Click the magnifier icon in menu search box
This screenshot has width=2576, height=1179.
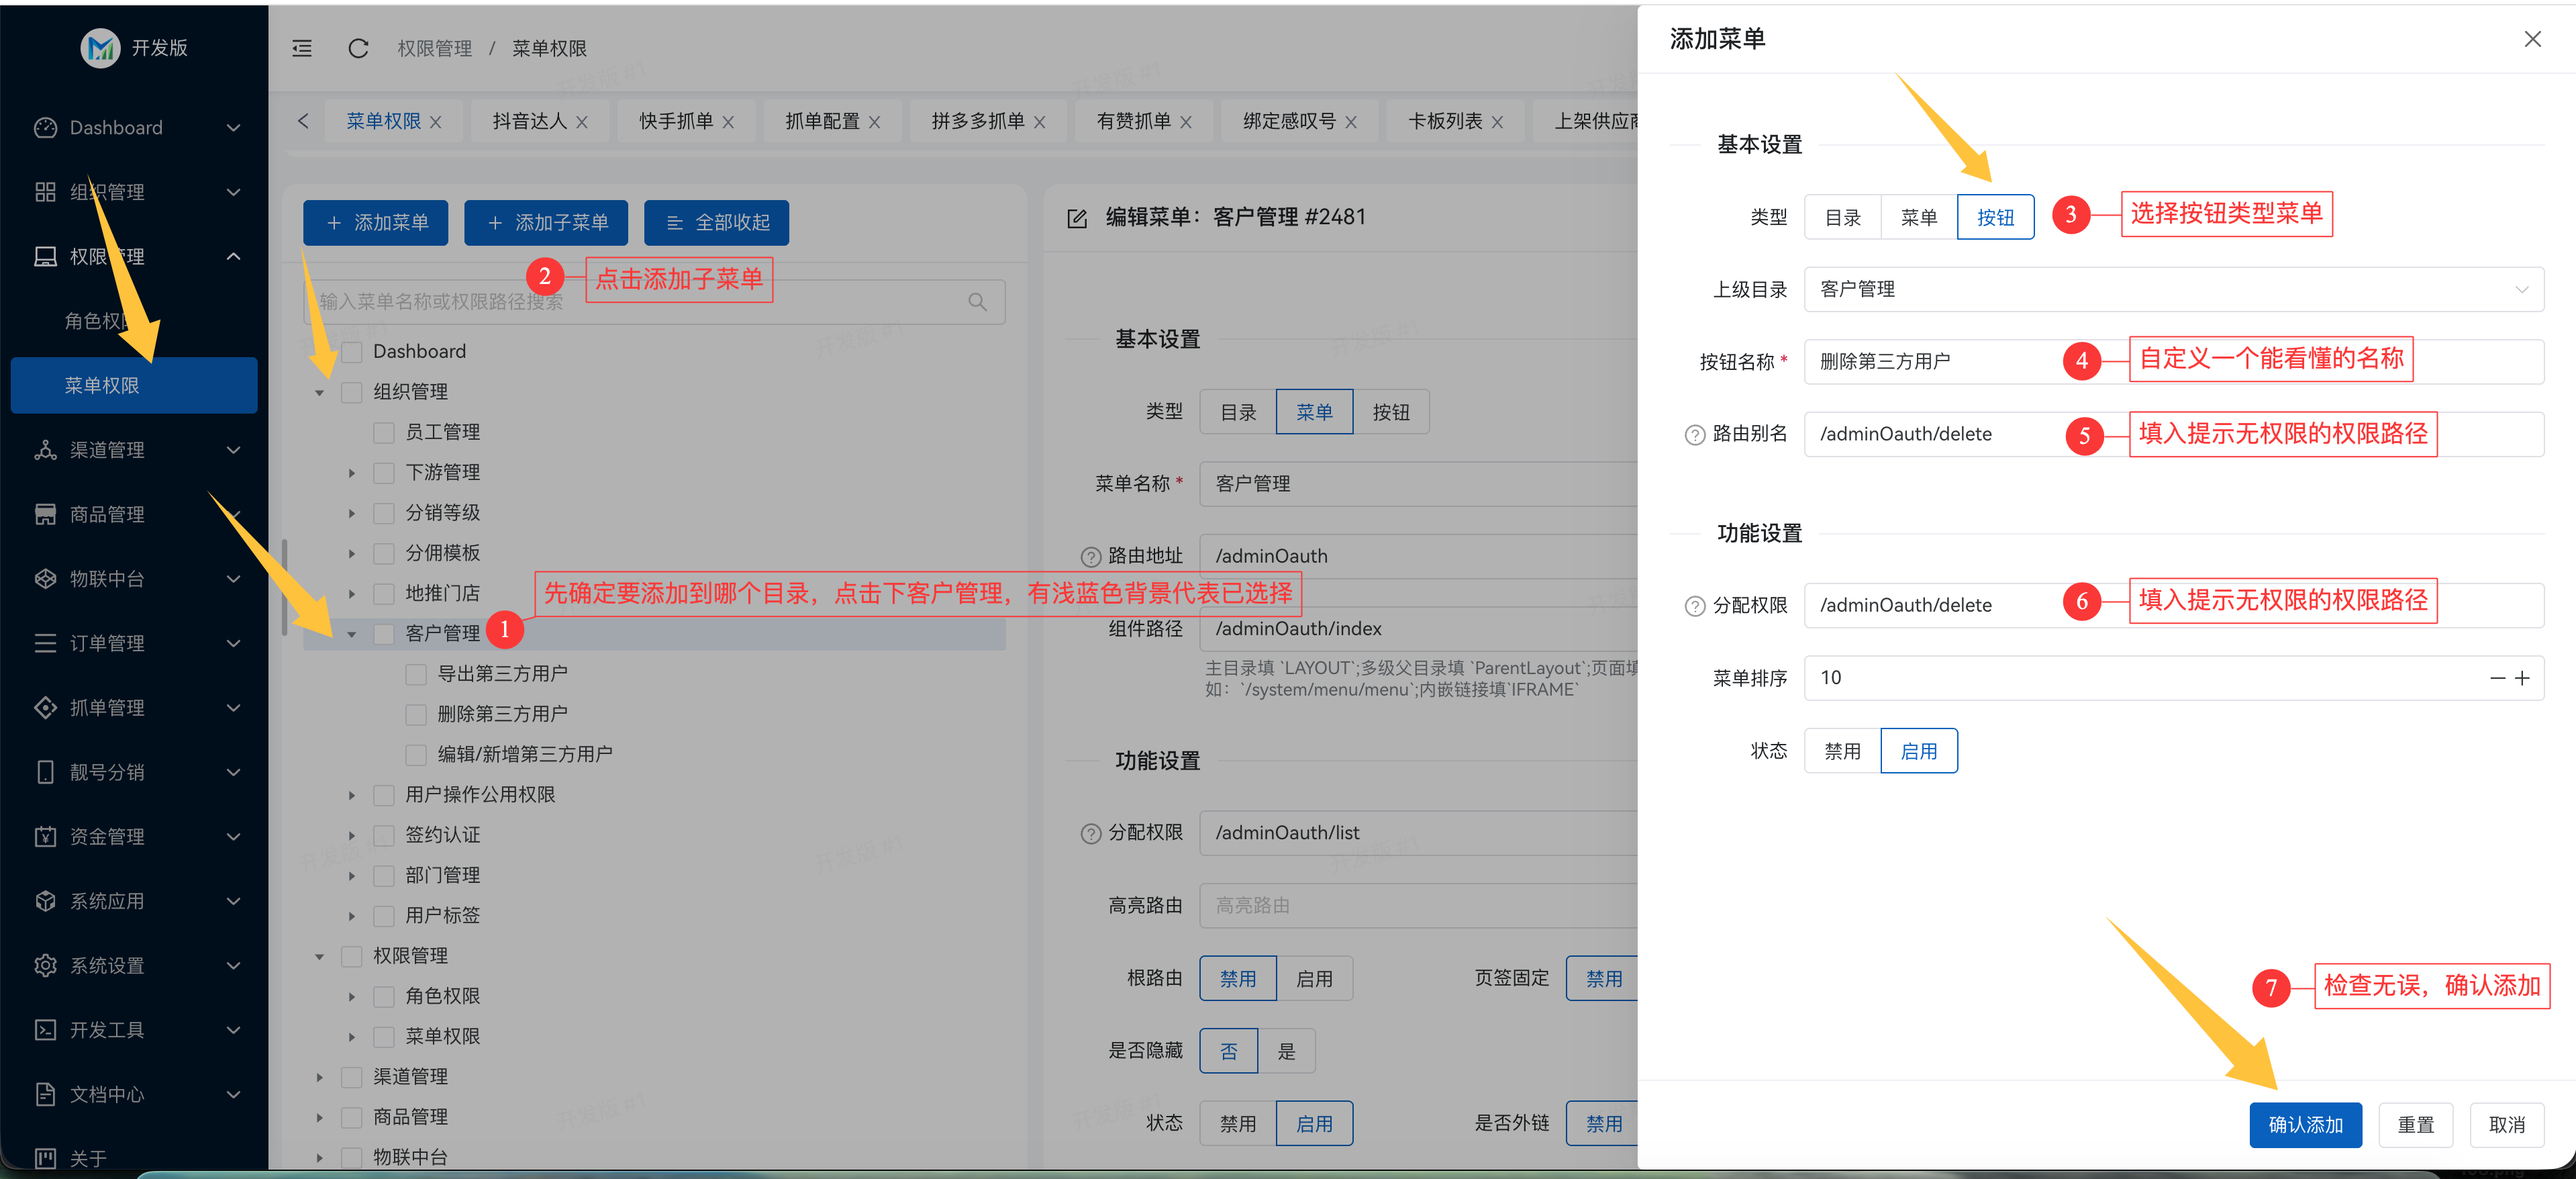click(x=977, y=301)
